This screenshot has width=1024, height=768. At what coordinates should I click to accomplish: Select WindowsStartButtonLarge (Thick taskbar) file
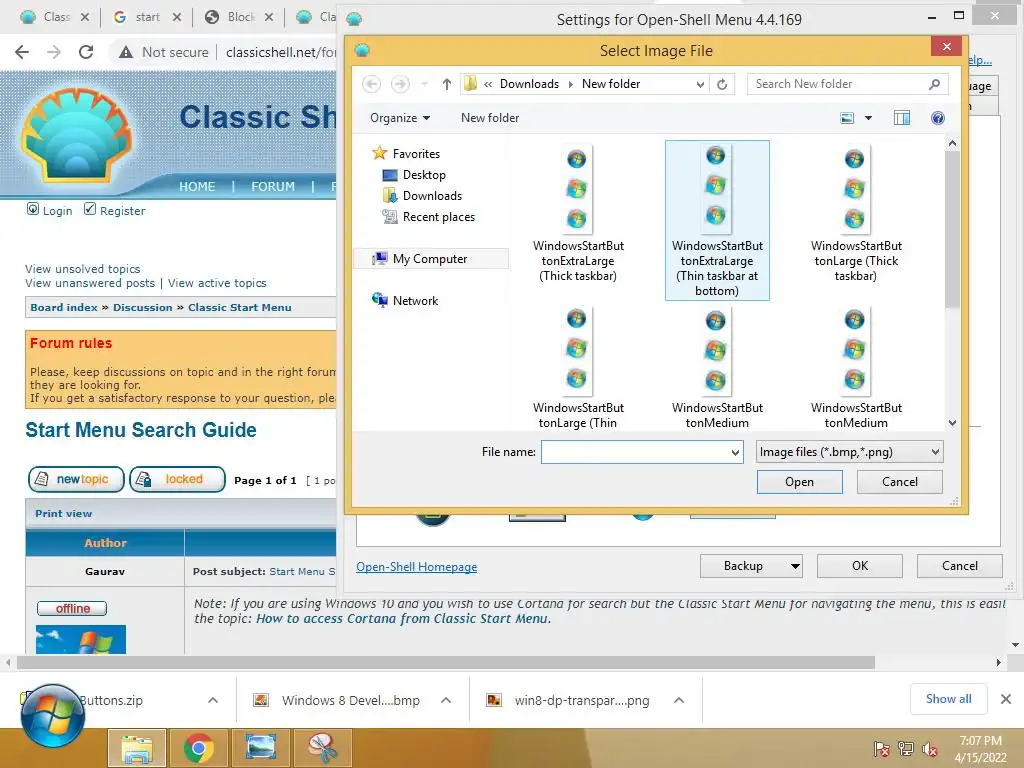(856, 214)
